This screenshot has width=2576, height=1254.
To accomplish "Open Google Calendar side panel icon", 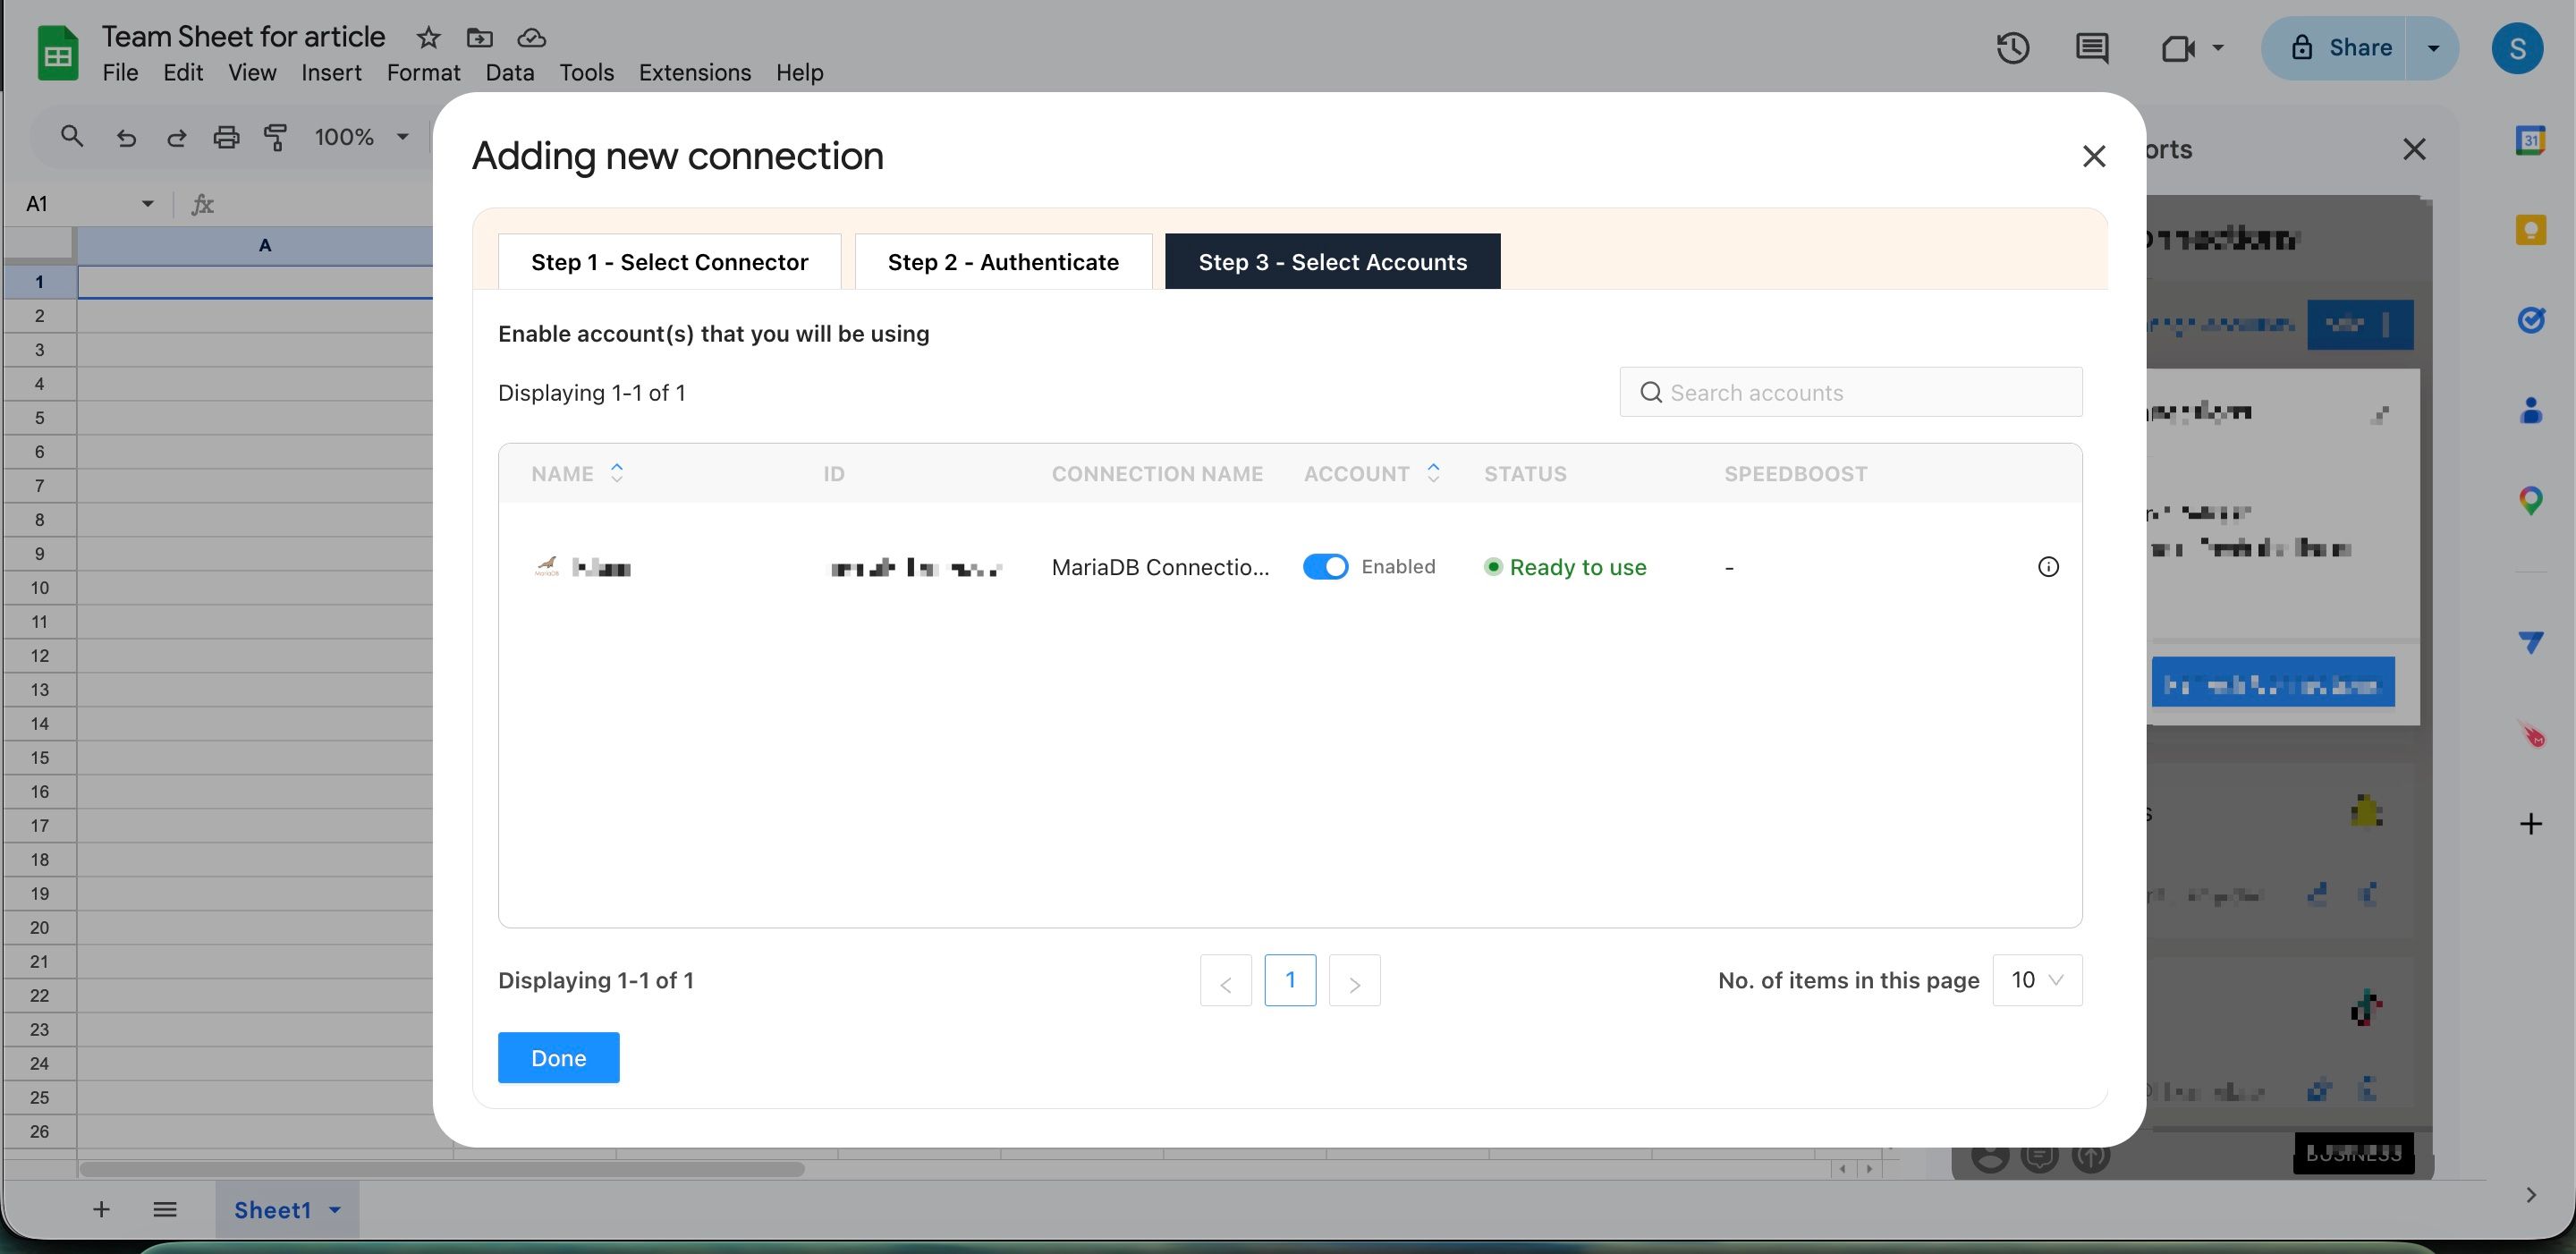I will (x=2530, y=141).
